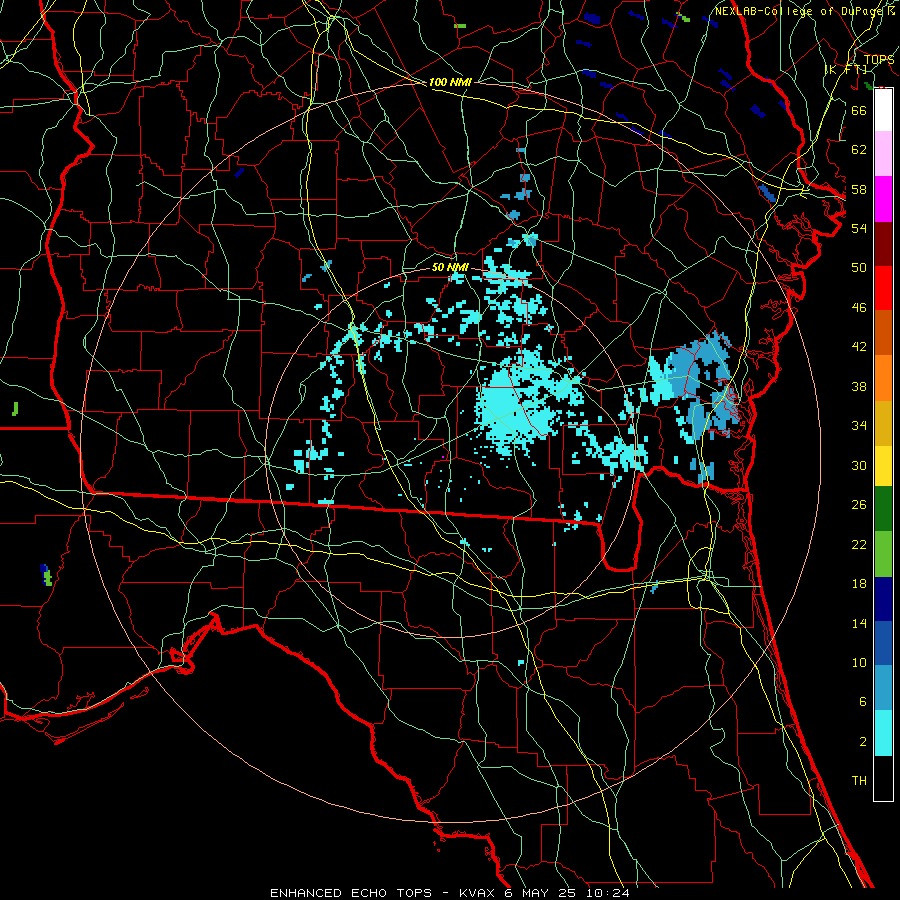900x900 pixels.
Task: Click the K FT units label
Action: 846,69
